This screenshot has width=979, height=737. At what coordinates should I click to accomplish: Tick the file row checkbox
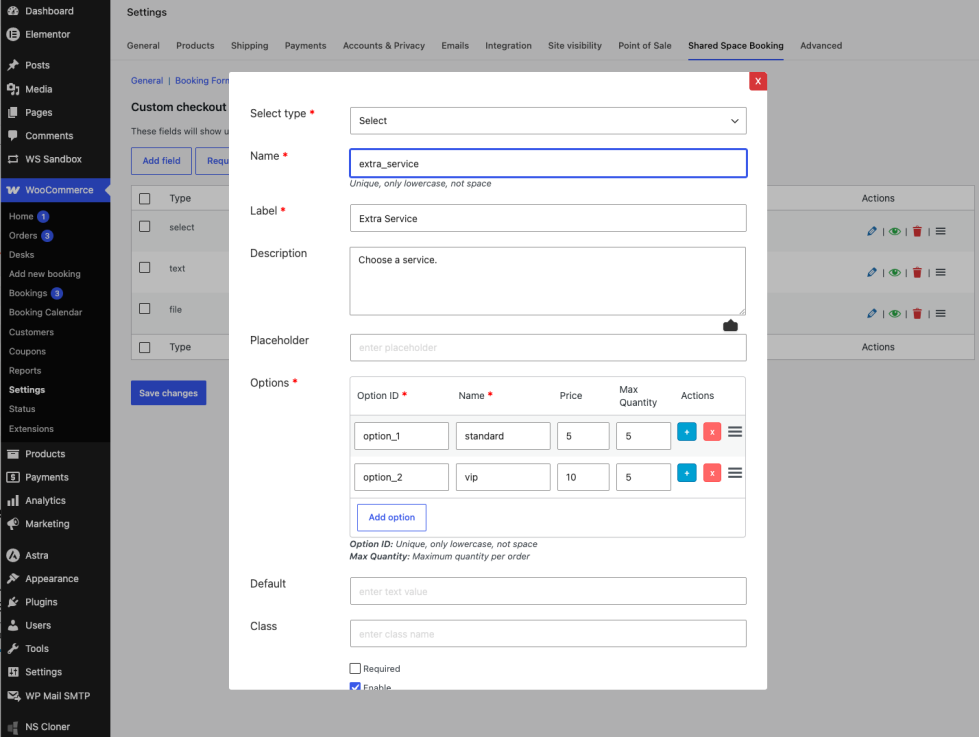coord(145,309)
